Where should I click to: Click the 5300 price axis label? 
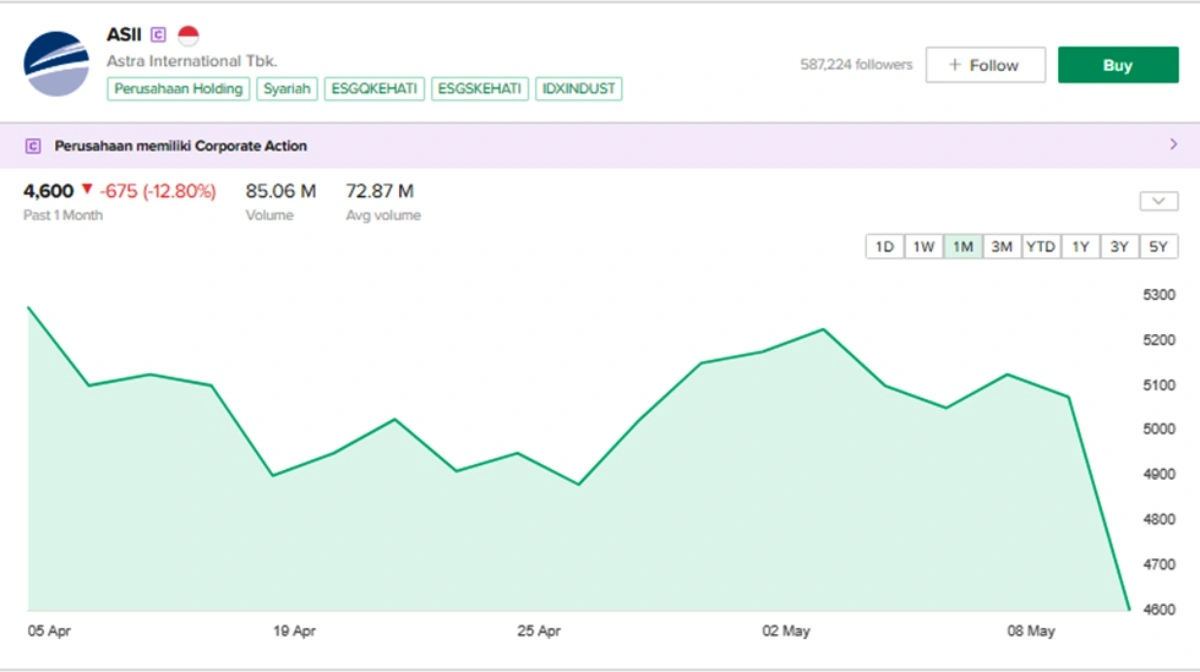click(x=1159, y=295)
